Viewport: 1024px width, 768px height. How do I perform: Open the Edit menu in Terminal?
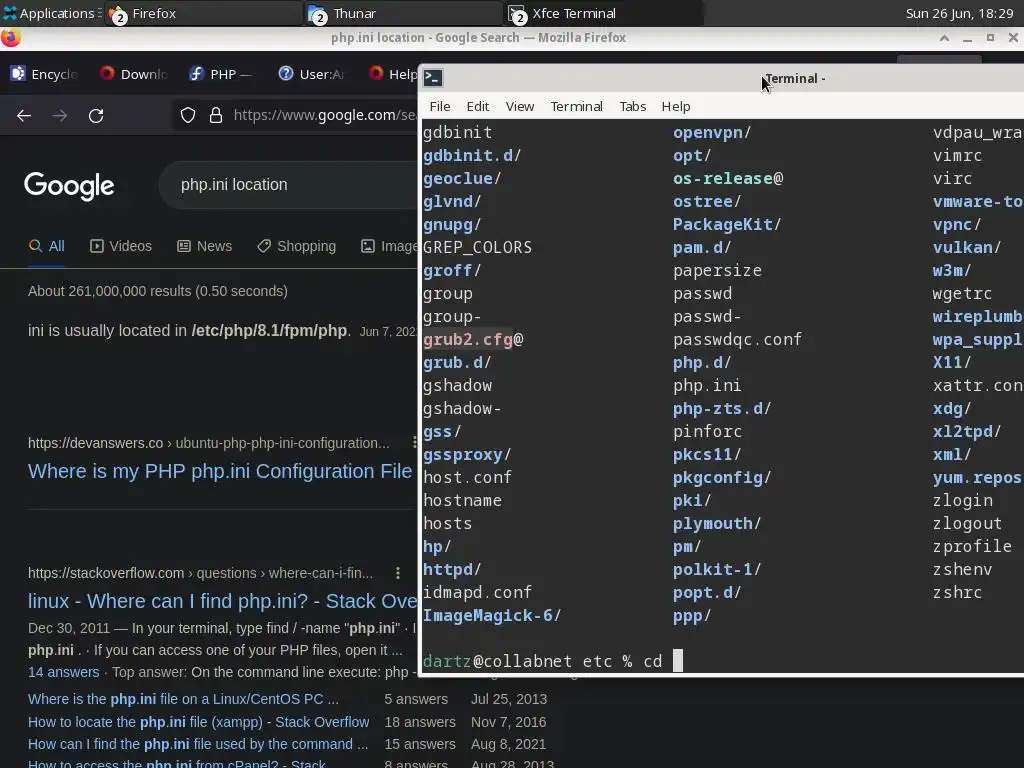(x=477, y=106)
